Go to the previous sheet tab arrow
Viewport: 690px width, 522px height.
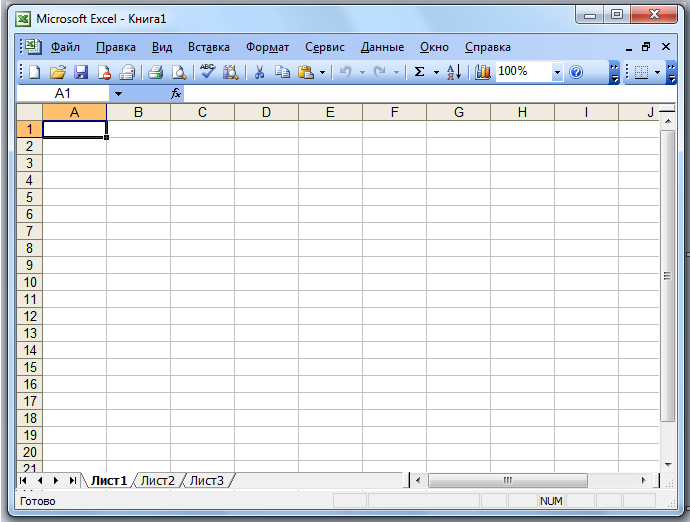[x=40, y=480]
